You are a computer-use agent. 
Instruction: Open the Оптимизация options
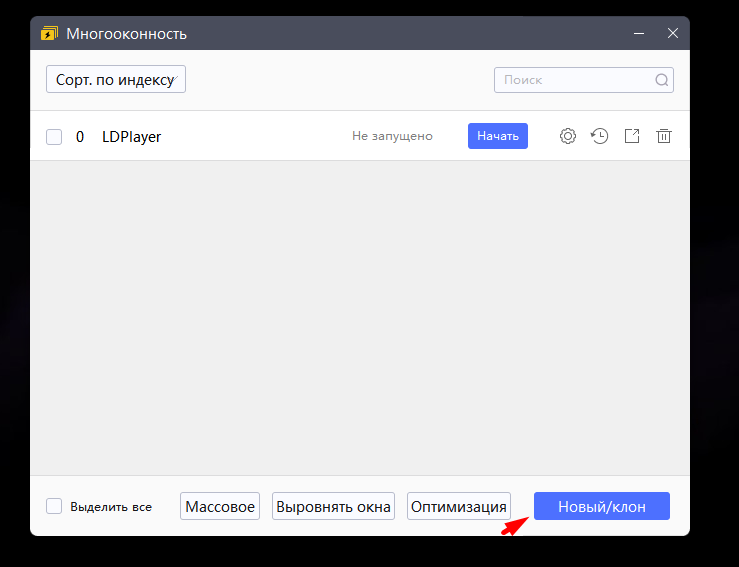click(459, 507)
